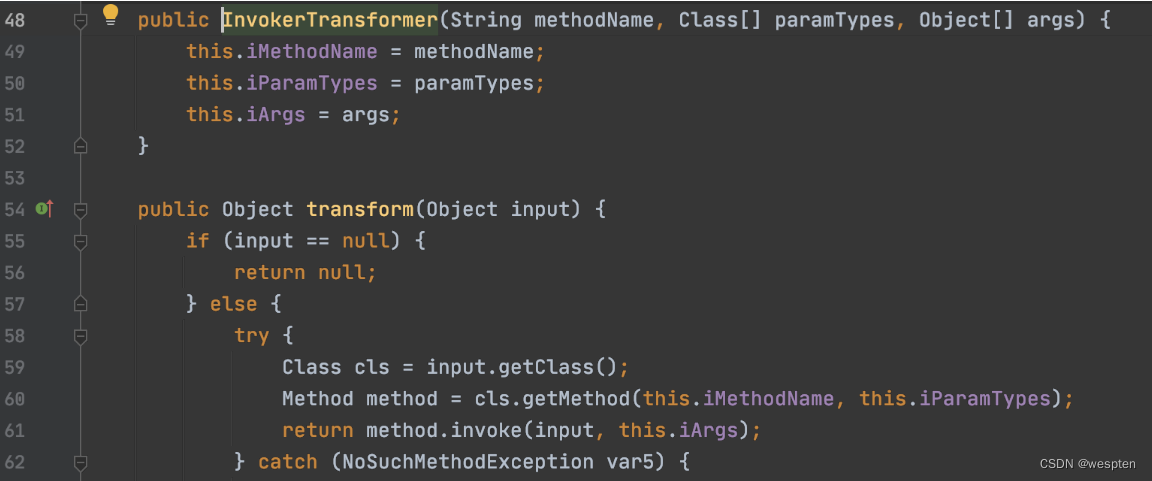Click line number 54 in the gutter

[14, 210]
